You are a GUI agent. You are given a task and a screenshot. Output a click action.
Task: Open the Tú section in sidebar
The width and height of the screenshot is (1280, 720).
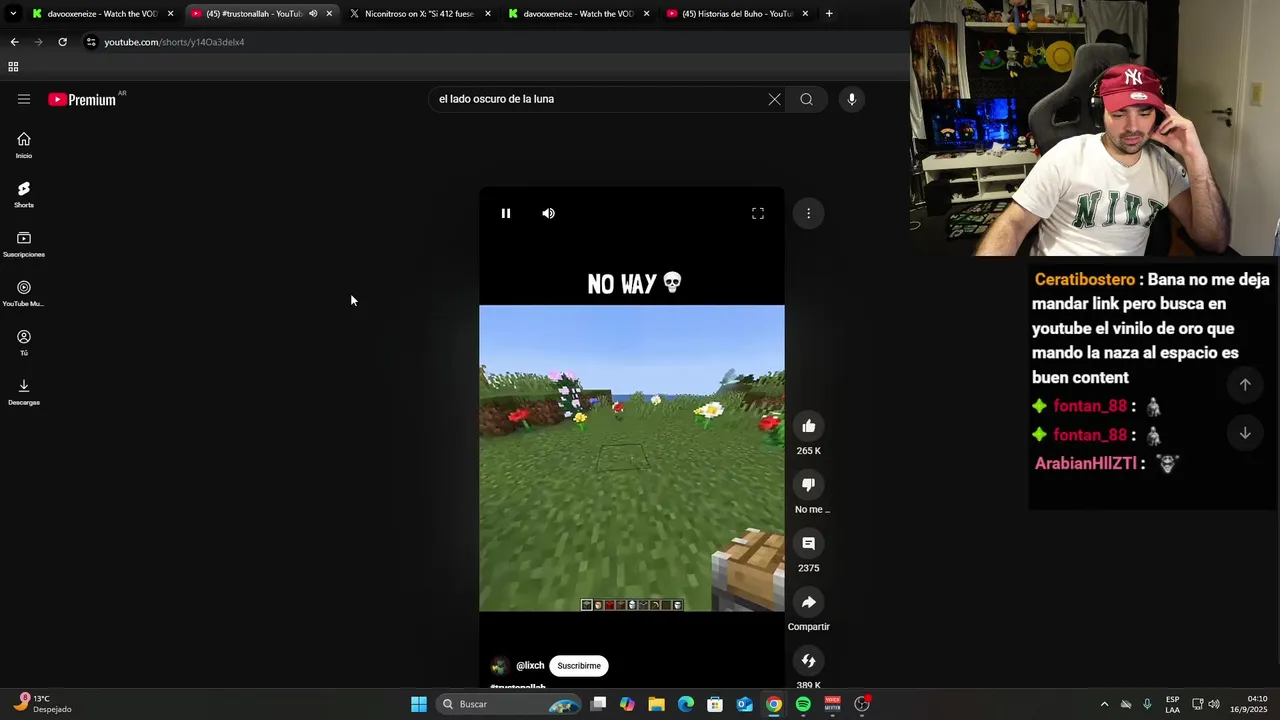point(24,343)
